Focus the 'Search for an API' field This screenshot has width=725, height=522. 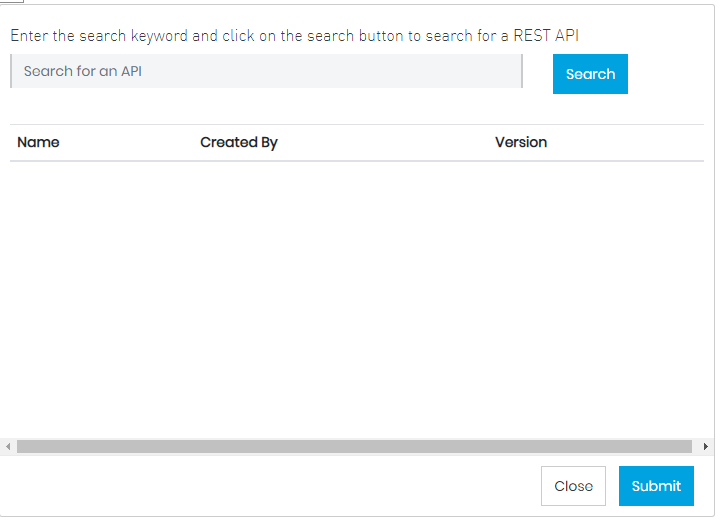[266, 71]
